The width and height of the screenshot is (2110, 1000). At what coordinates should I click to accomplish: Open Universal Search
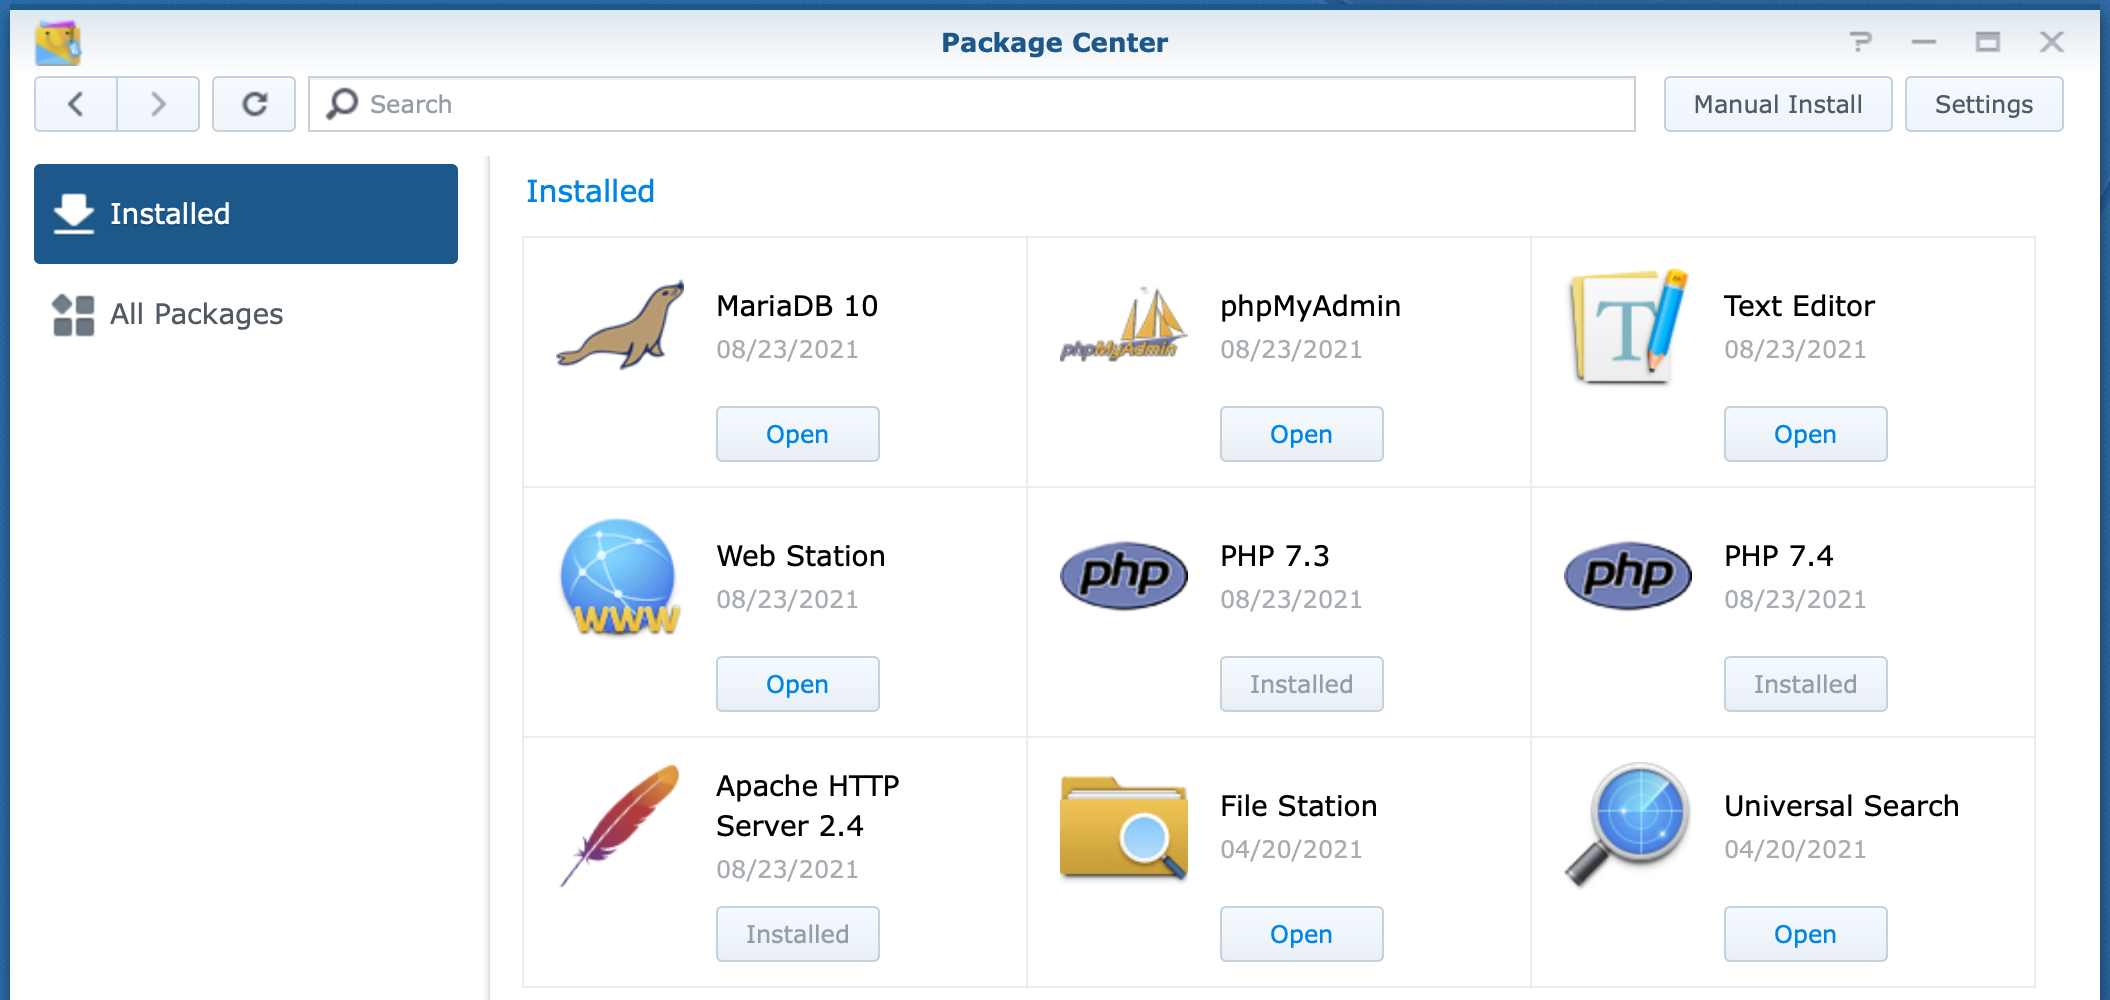tap(1806, 934)
